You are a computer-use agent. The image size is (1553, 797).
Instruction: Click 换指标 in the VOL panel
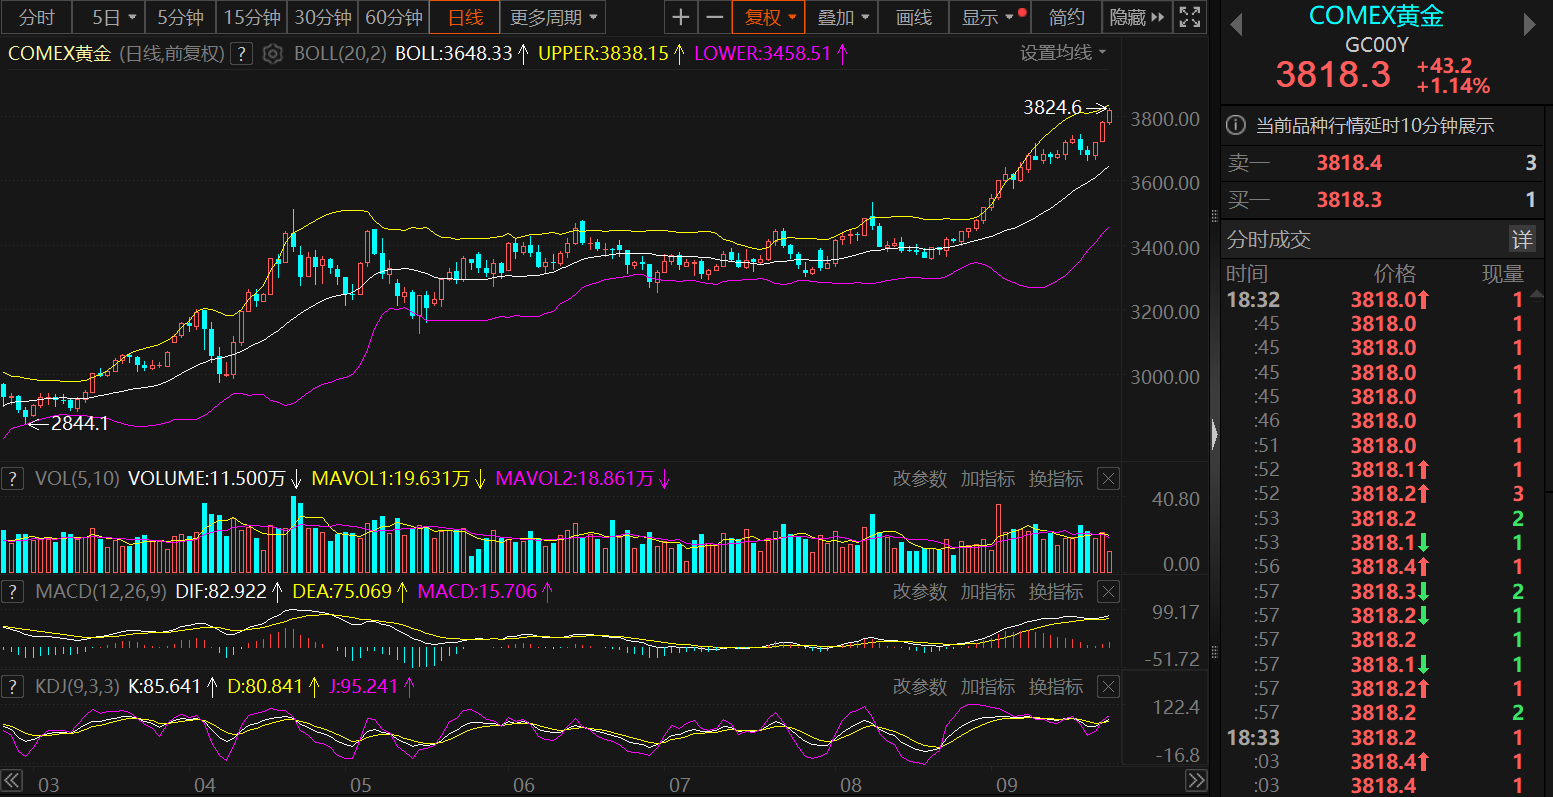[1055, 479]
